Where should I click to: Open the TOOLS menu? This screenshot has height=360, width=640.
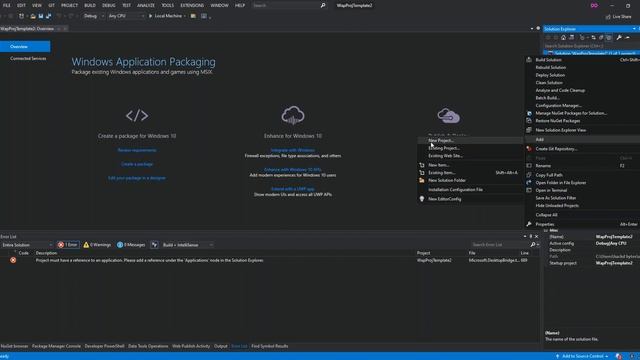pos(167,5)
